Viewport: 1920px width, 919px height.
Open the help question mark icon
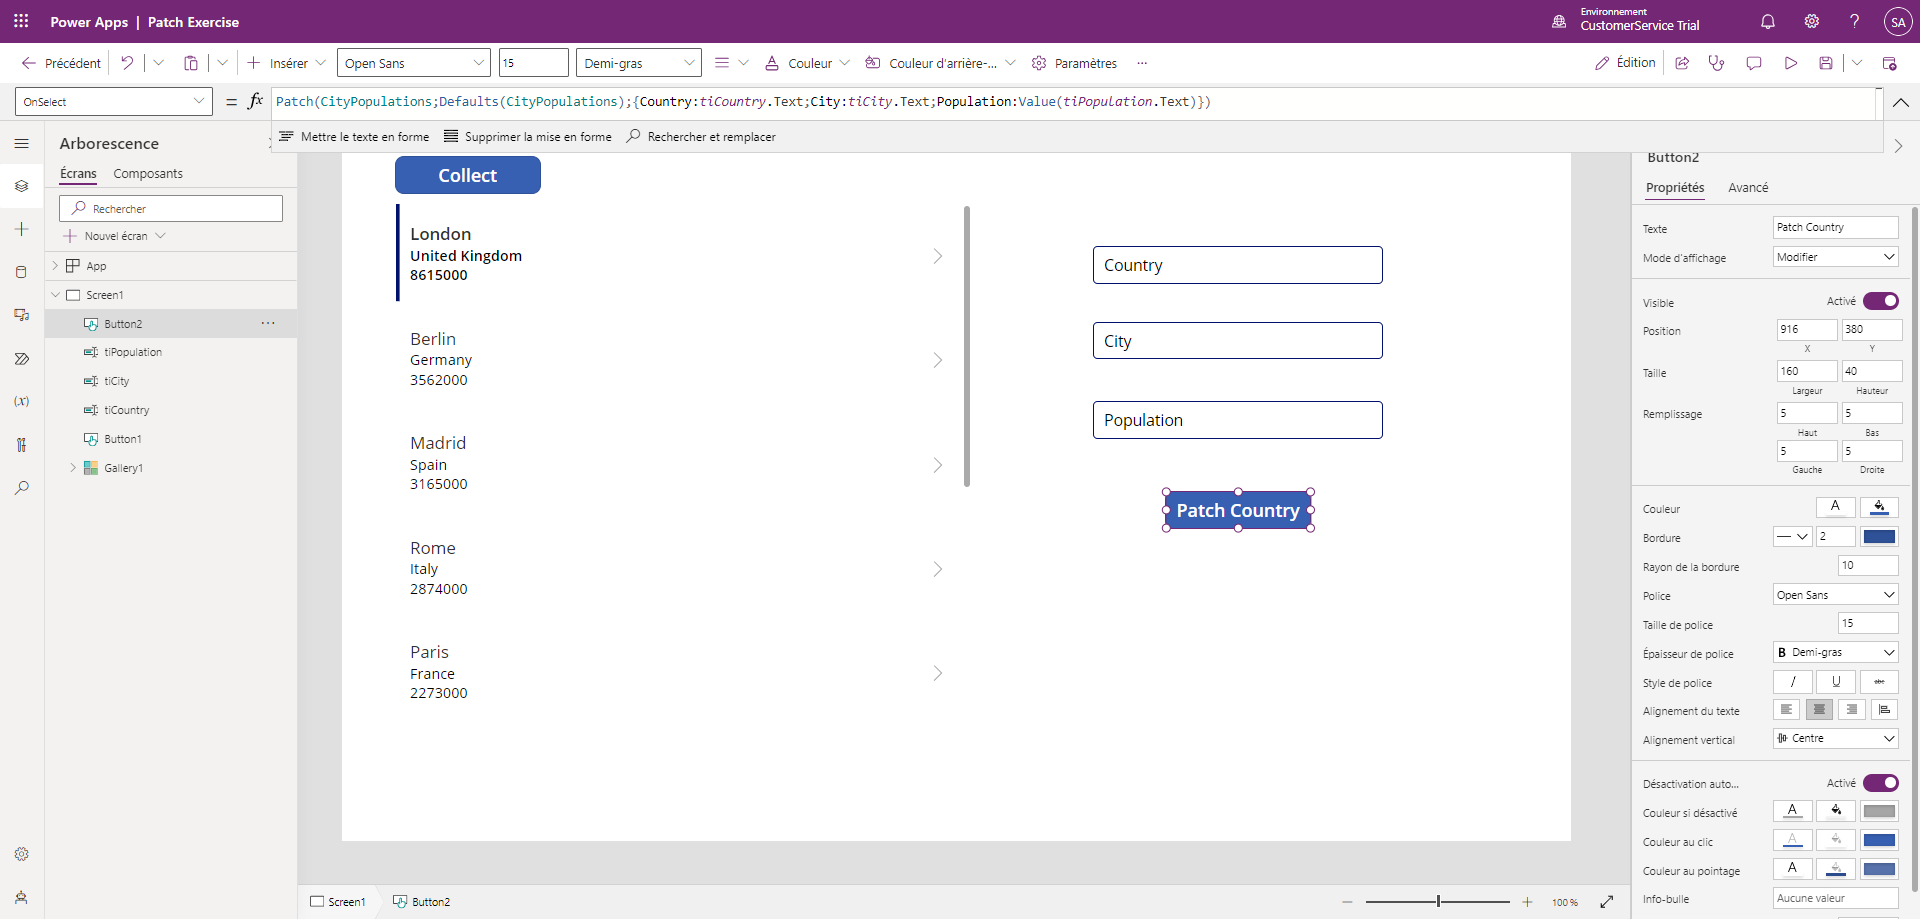pyautogui.click(x=1854, y=21)
